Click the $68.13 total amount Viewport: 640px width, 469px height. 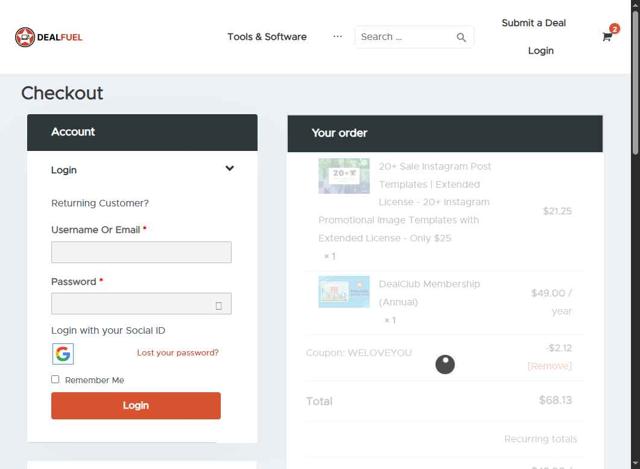[x=556, y=400]
